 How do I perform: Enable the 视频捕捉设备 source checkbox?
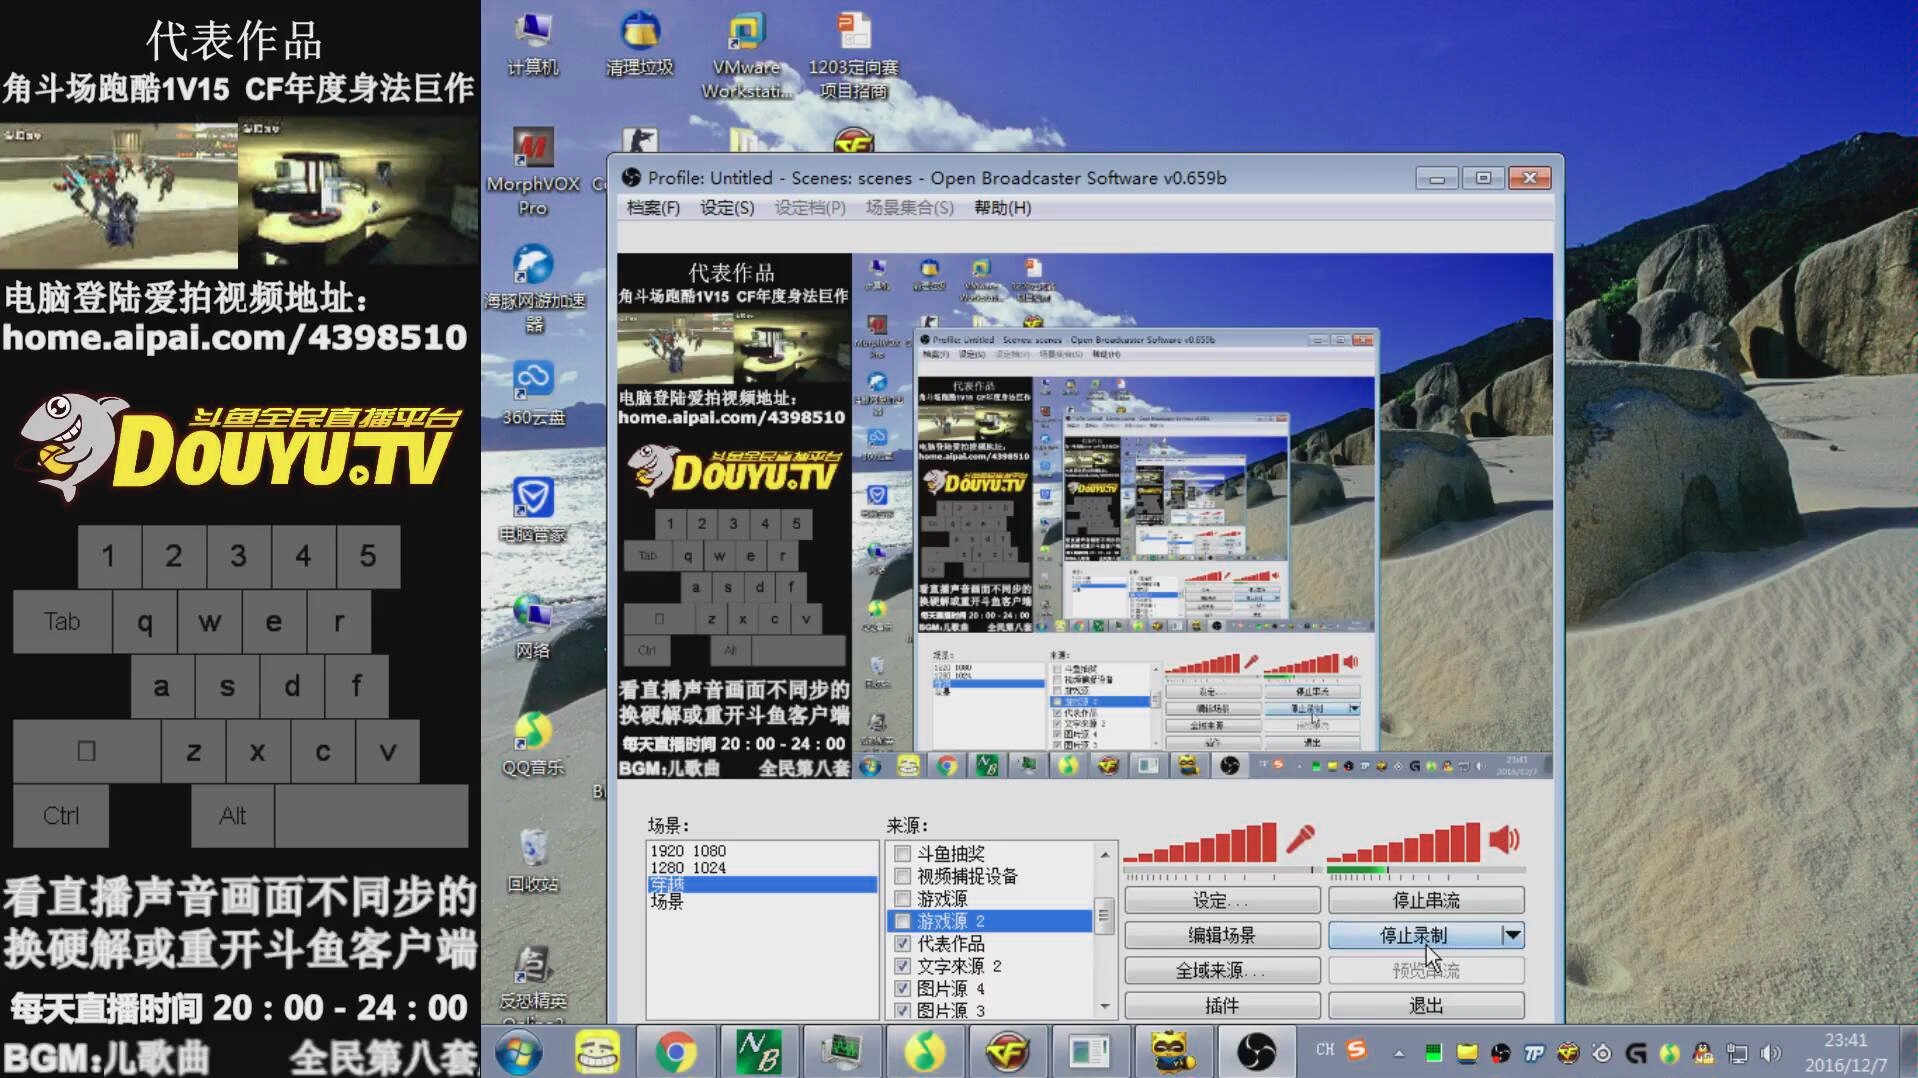click(x=902, y=876)
